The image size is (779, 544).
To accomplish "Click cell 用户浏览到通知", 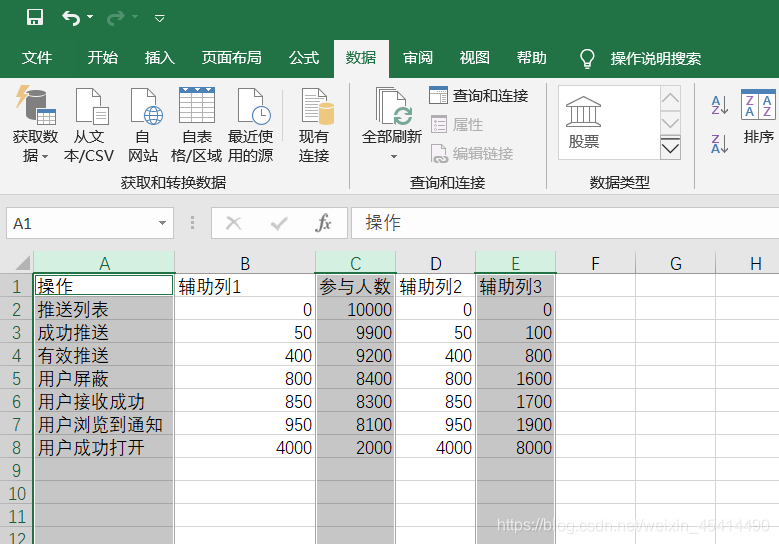I will [x=104, y=424].
